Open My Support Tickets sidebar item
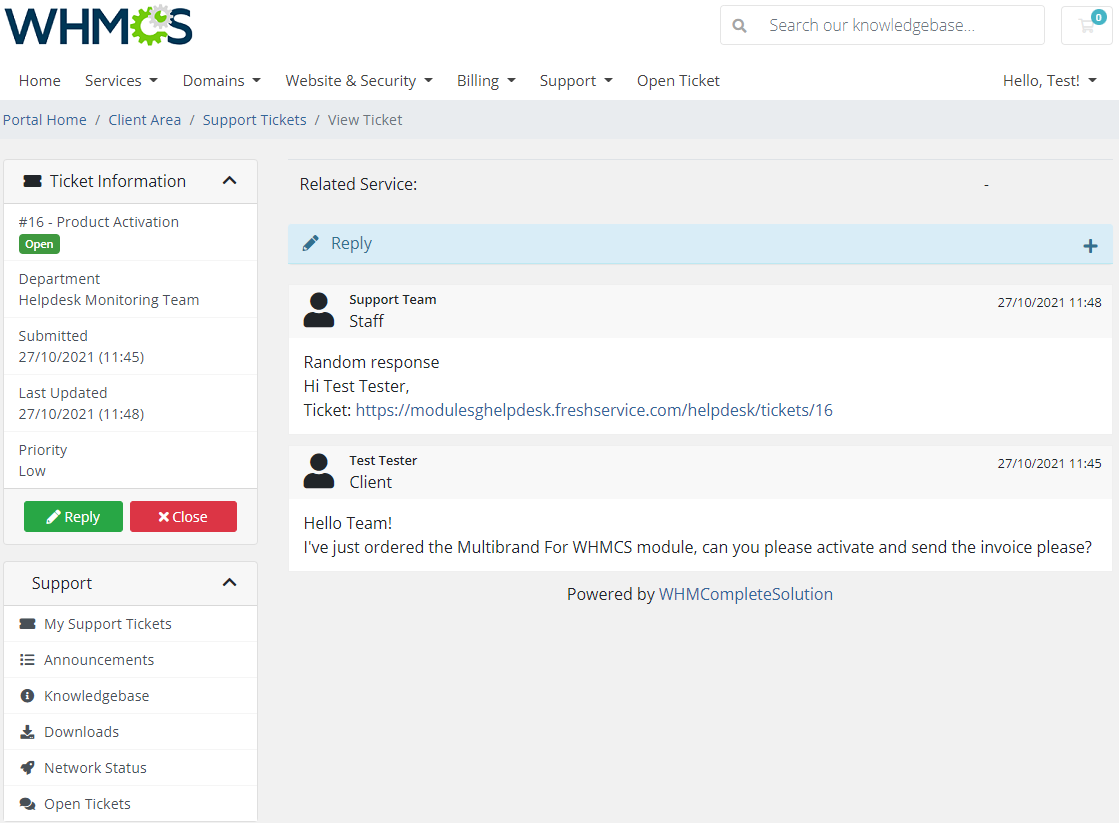 tap(131, 624)
